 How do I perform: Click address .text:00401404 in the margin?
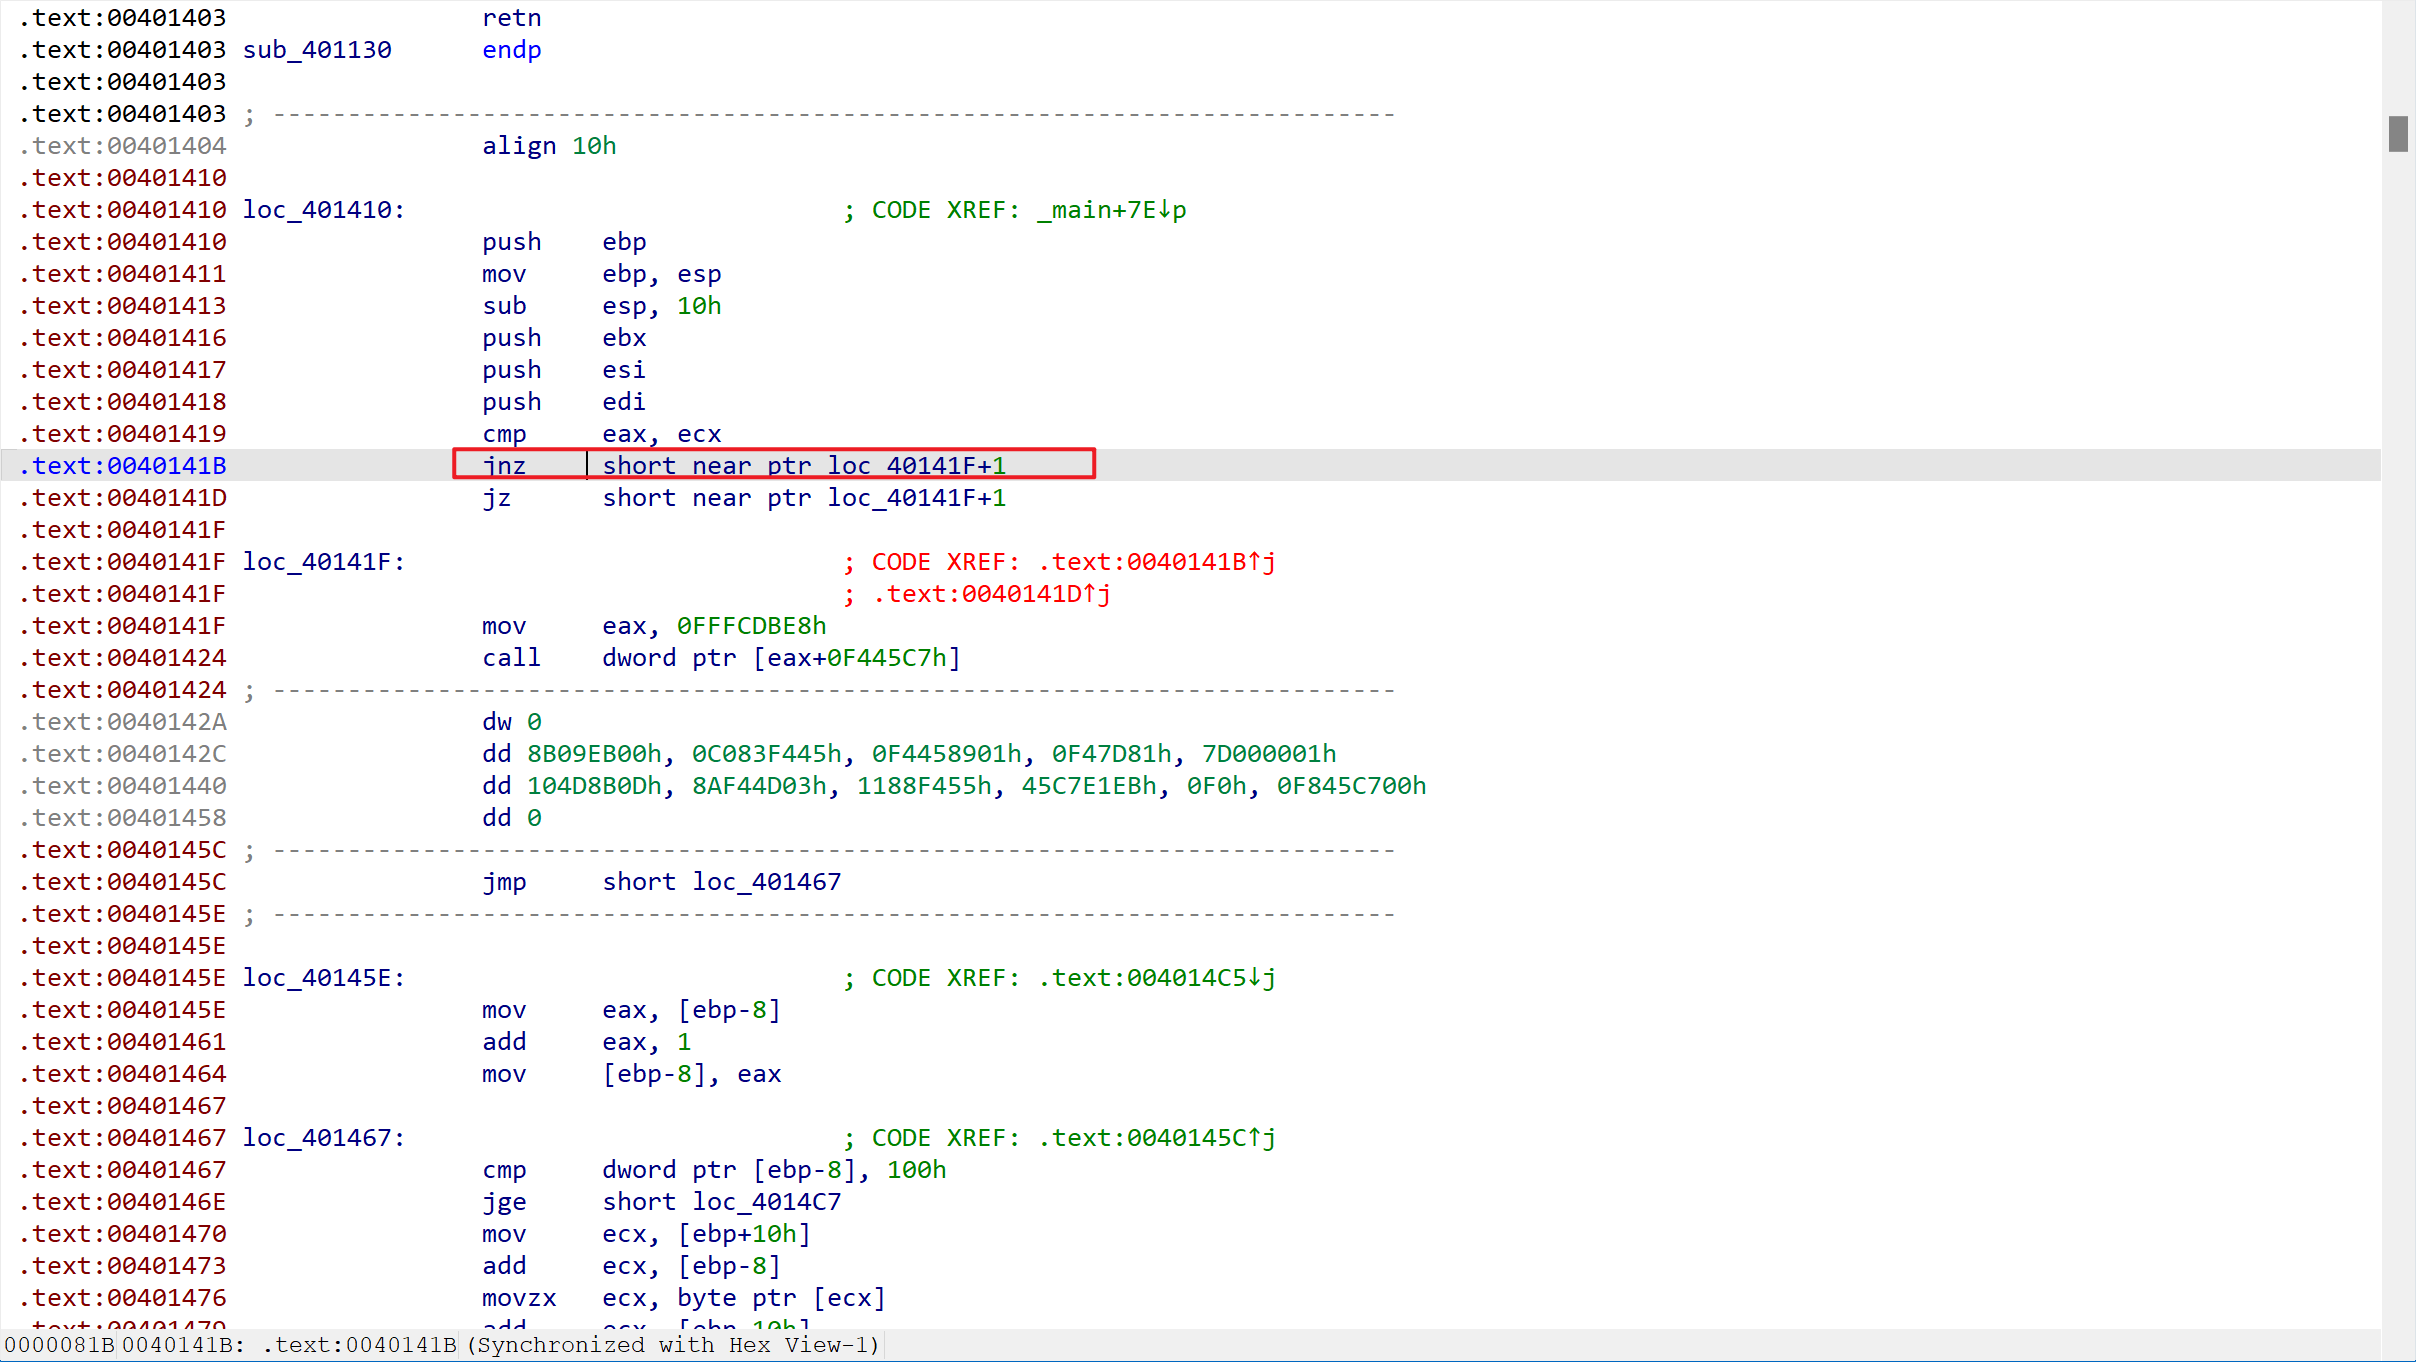click(122, 146)
